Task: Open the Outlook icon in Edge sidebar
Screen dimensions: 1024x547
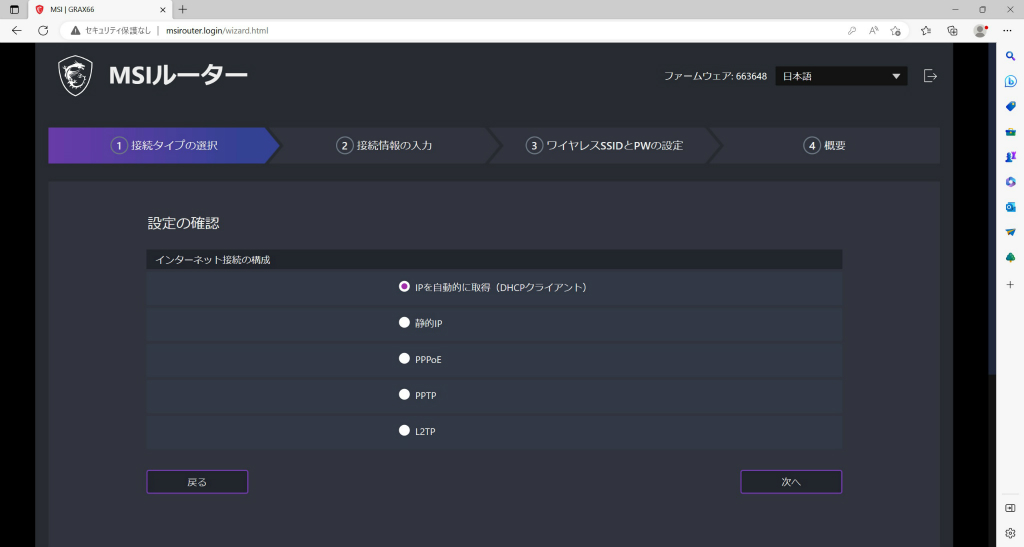Action: (1010, 207)
